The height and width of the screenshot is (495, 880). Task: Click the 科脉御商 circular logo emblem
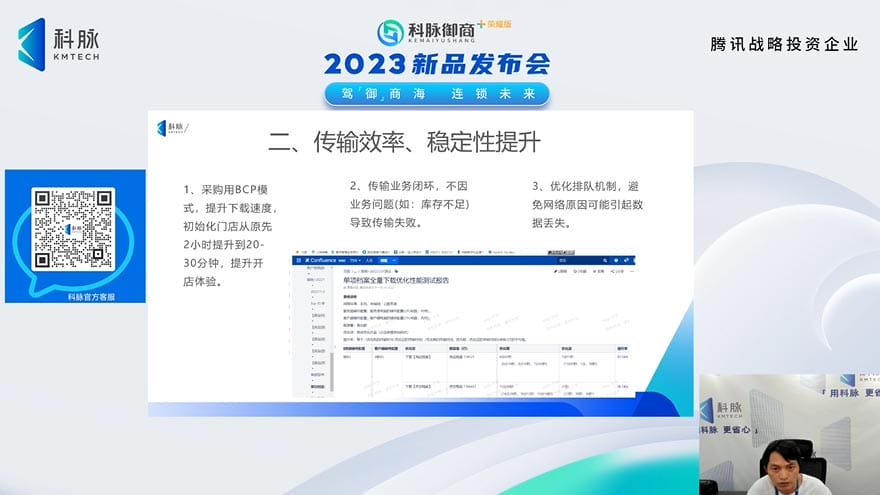click(390, 33)
